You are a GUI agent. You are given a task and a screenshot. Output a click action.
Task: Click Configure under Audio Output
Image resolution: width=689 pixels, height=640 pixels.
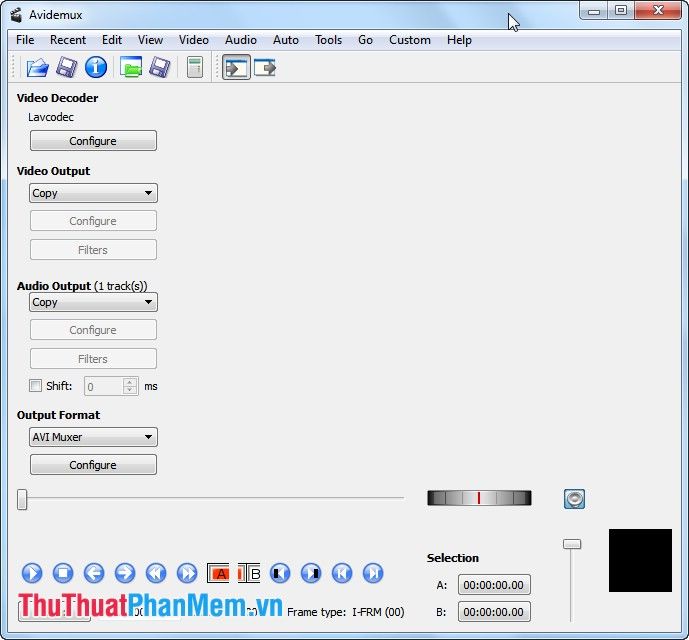93,330
